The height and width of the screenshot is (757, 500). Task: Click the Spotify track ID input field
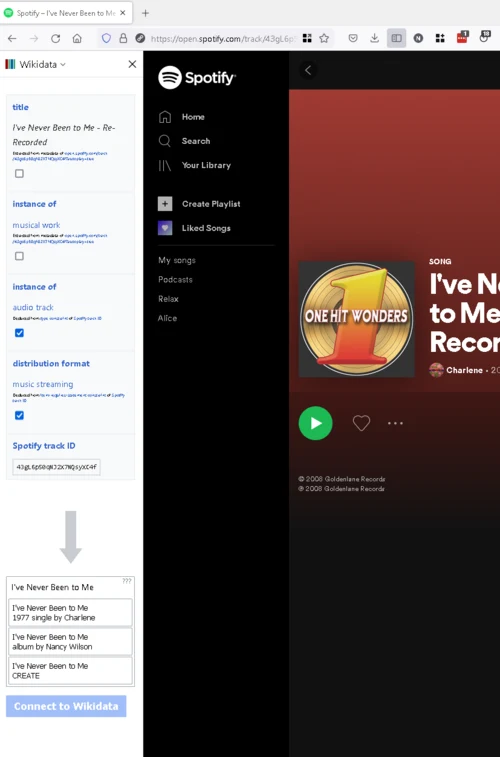click(56, 467)
